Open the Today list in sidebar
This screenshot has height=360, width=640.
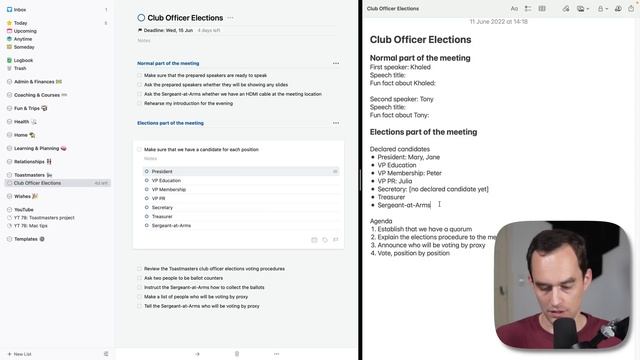tap(20, 23)
